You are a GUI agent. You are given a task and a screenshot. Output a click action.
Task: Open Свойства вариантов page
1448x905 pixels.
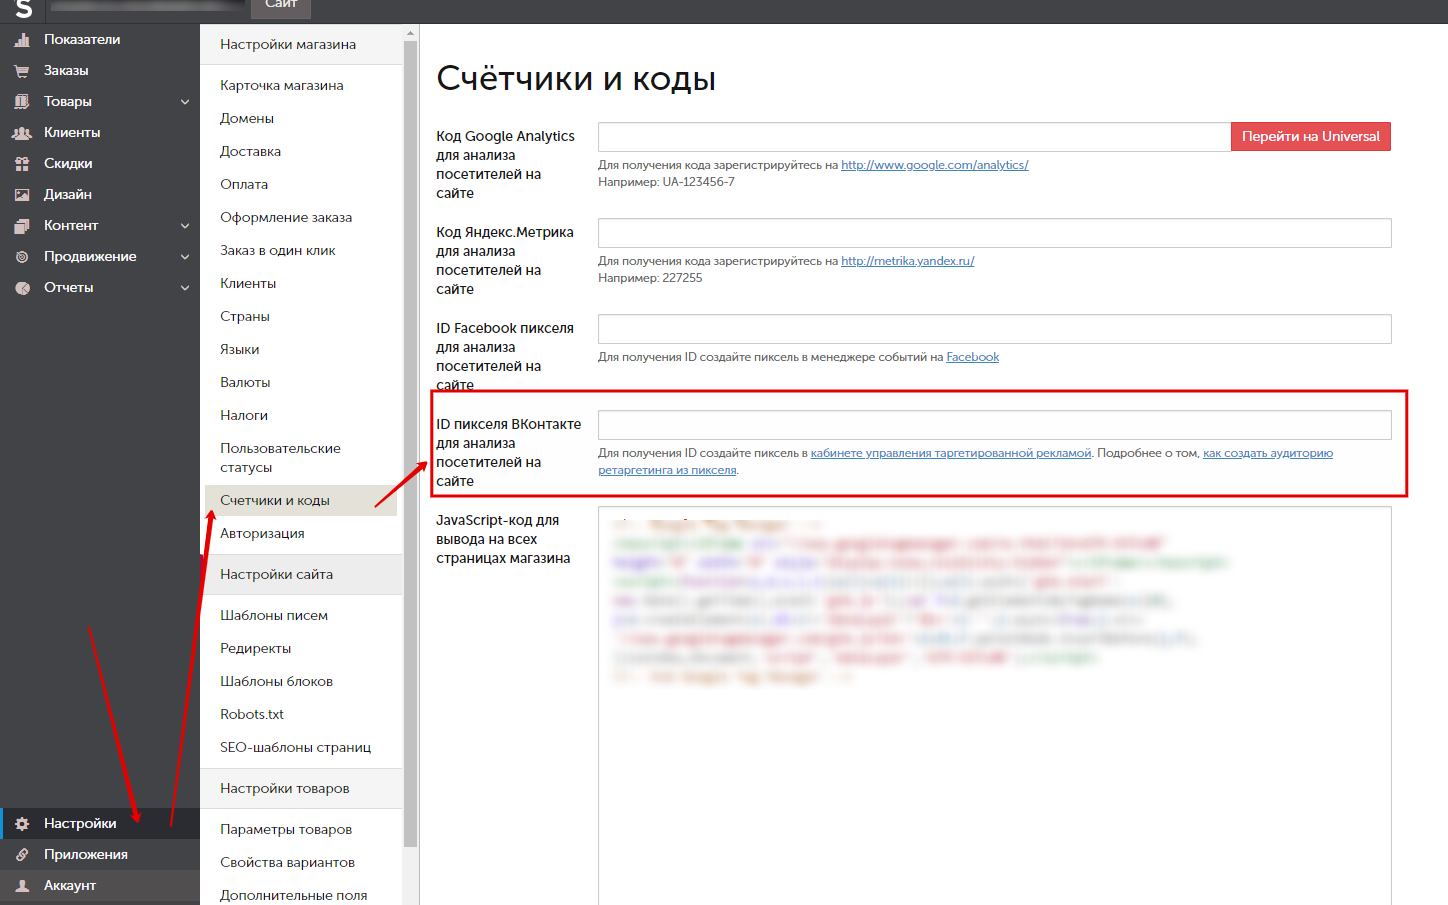click(288, 863)
